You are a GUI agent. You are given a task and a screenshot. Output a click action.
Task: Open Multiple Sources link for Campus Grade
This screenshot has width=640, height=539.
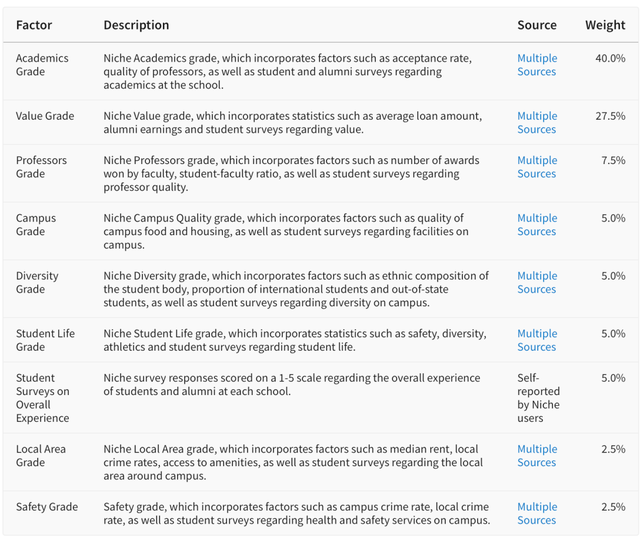click(x=537, y=225)
